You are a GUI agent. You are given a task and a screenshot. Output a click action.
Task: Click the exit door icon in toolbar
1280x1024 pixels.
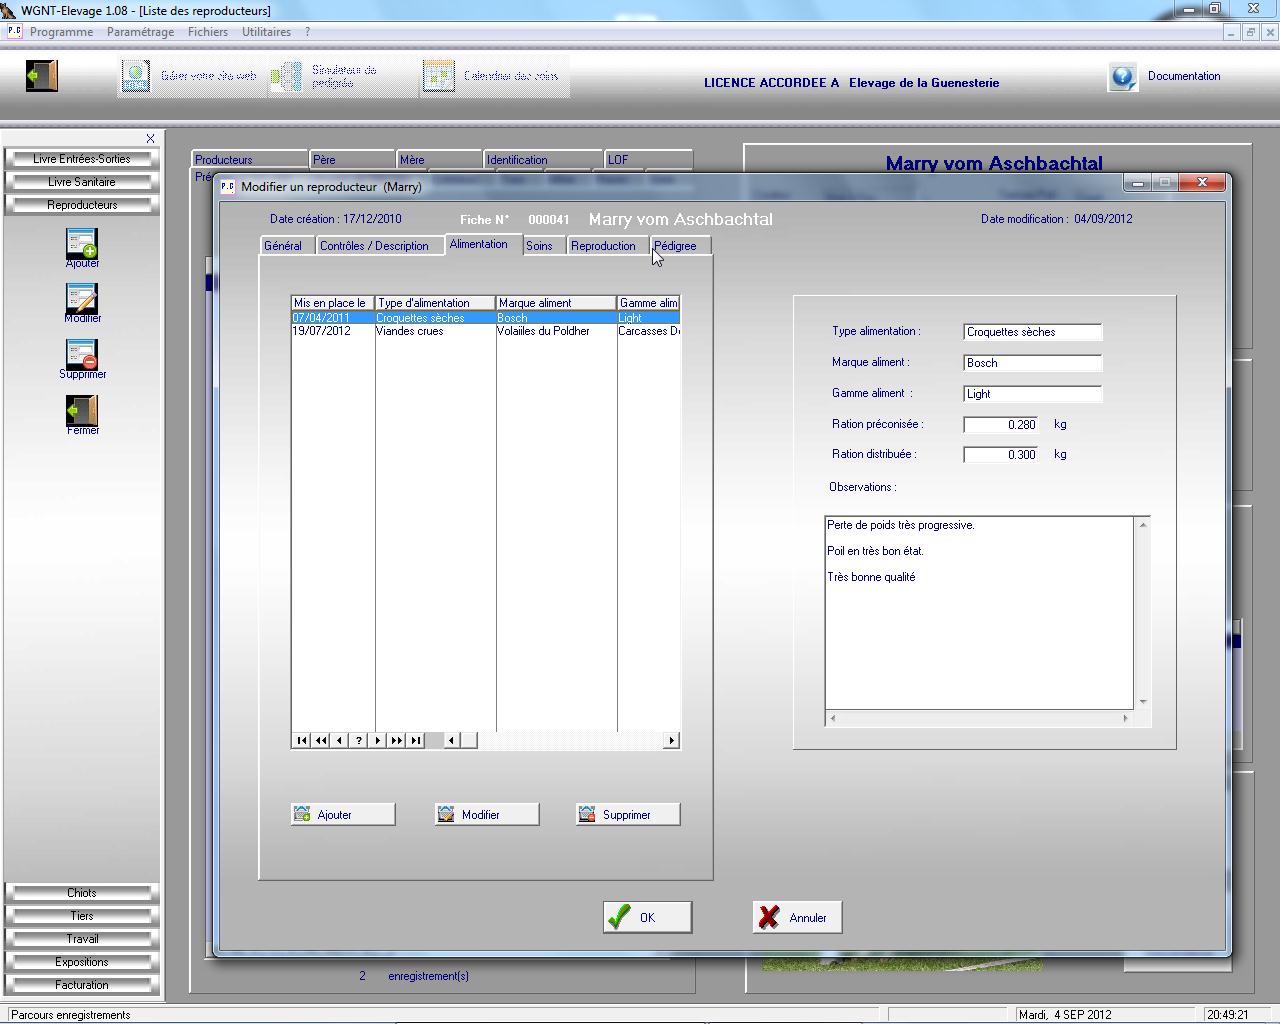tap(42, 76)
